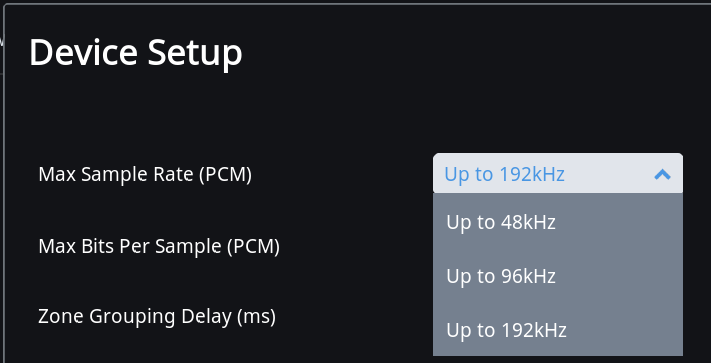This screenshot has height=363, width=711.
Task: Select the first entry in the sample rate list
Action: point(558,222)
